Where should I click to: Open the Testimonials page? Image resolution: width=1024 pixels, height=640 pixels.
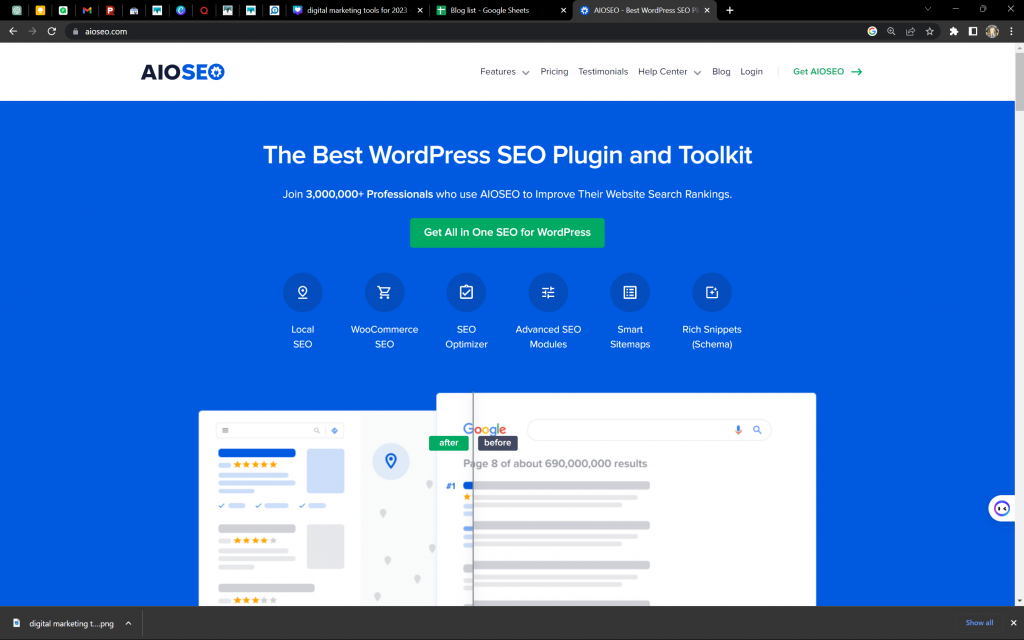click(x=603, y=72)
